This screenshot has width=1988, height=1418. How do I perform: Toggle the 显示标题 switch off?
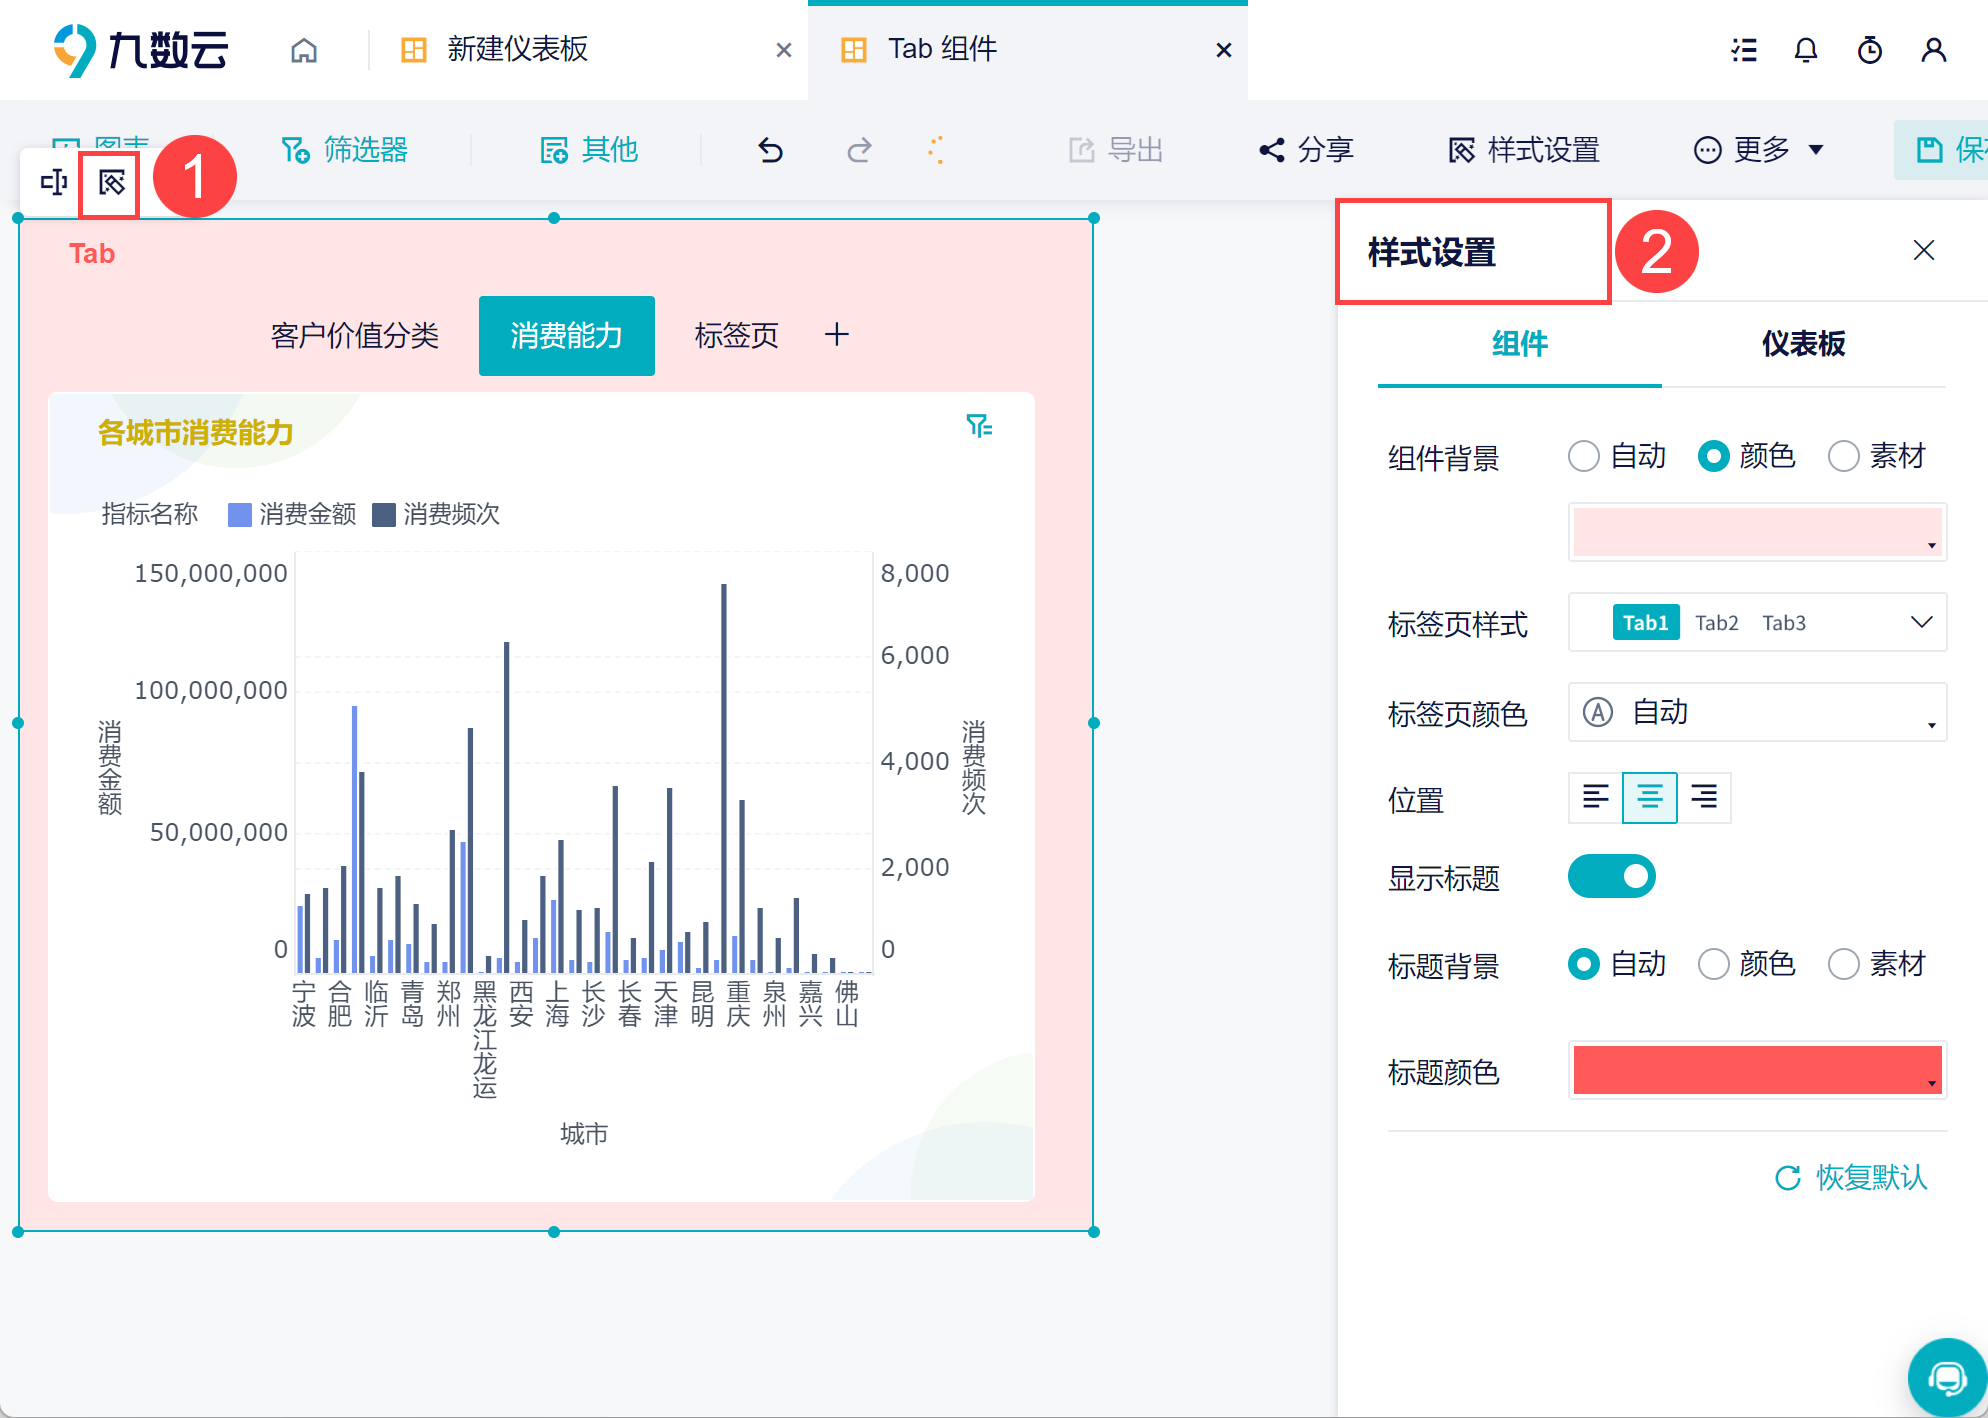pos(1611,876)
